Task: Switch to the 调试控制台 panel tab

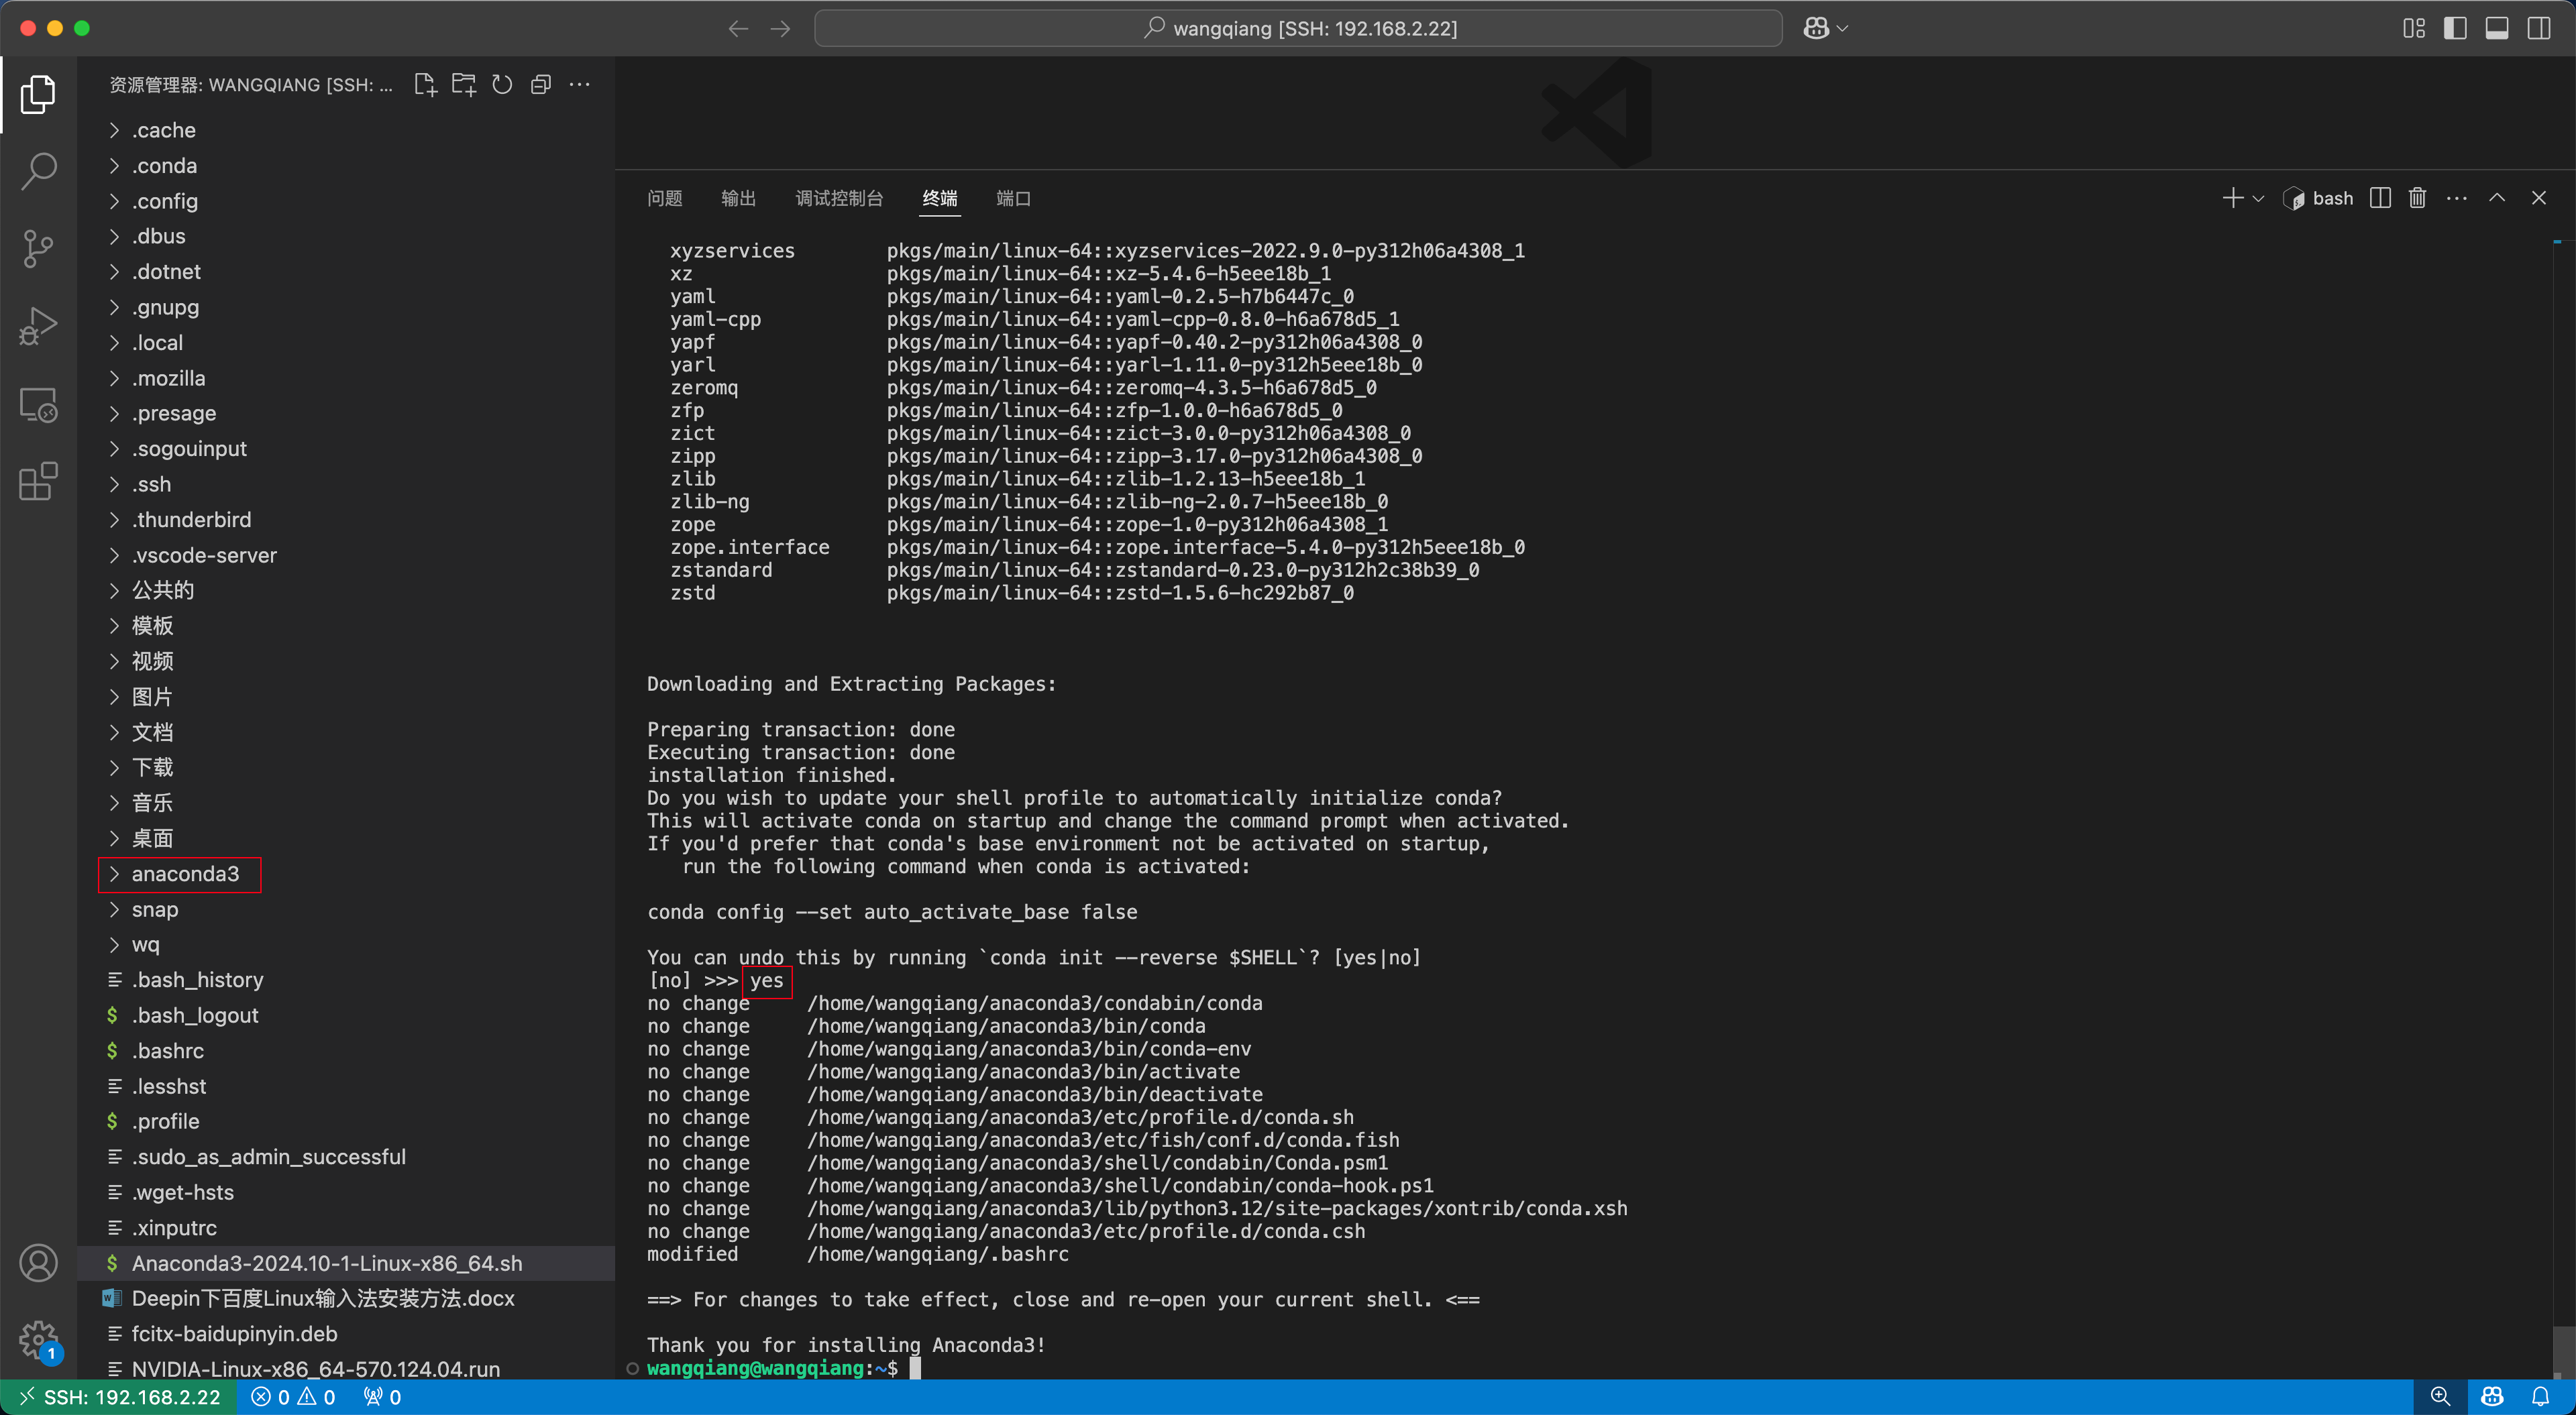Action: coord(839,198)
